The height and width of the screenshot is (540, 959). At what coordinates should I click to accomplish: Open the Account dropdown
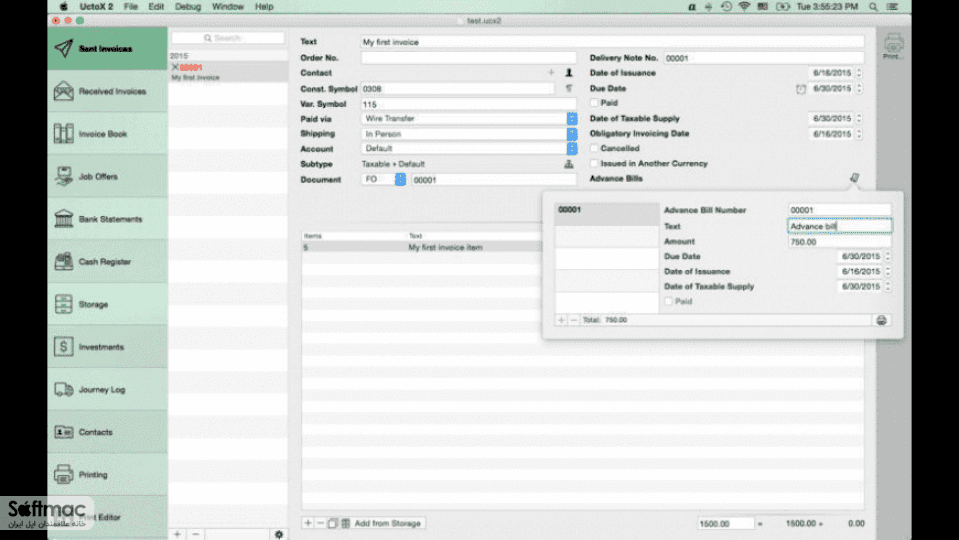click(468, 149)
